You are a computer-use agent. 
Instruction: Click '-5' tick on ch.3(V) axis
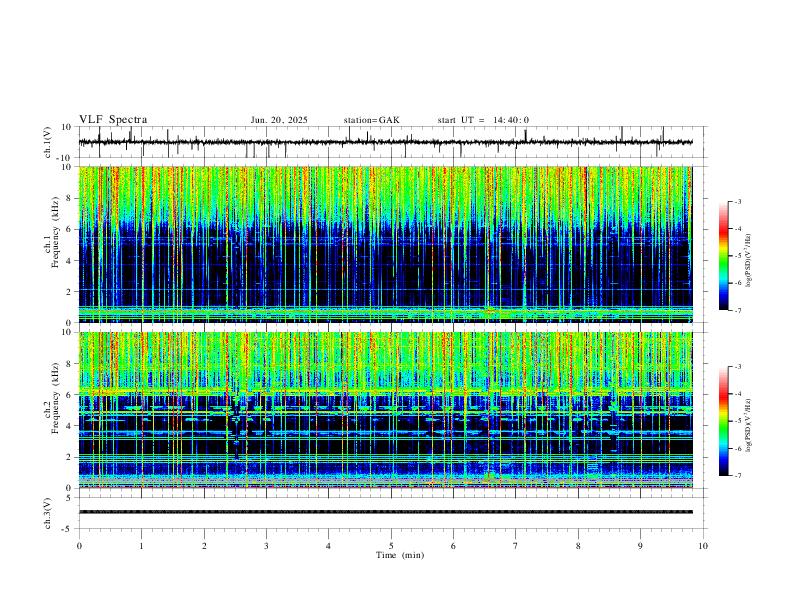68,529
